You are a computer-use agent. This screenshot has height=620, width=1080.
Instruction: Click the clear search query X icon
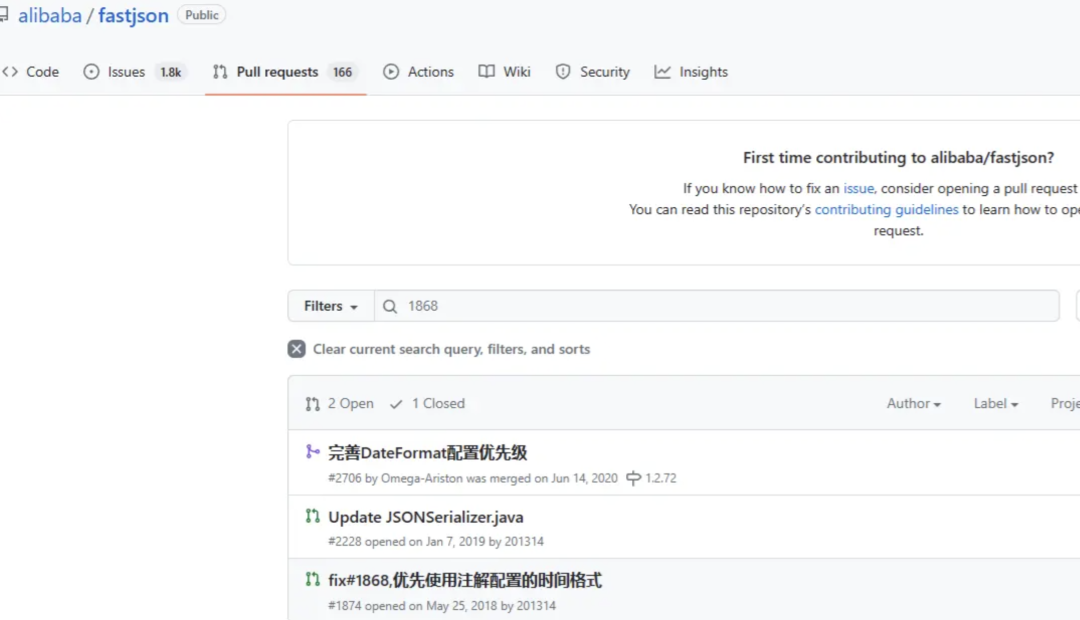[296, 349]
